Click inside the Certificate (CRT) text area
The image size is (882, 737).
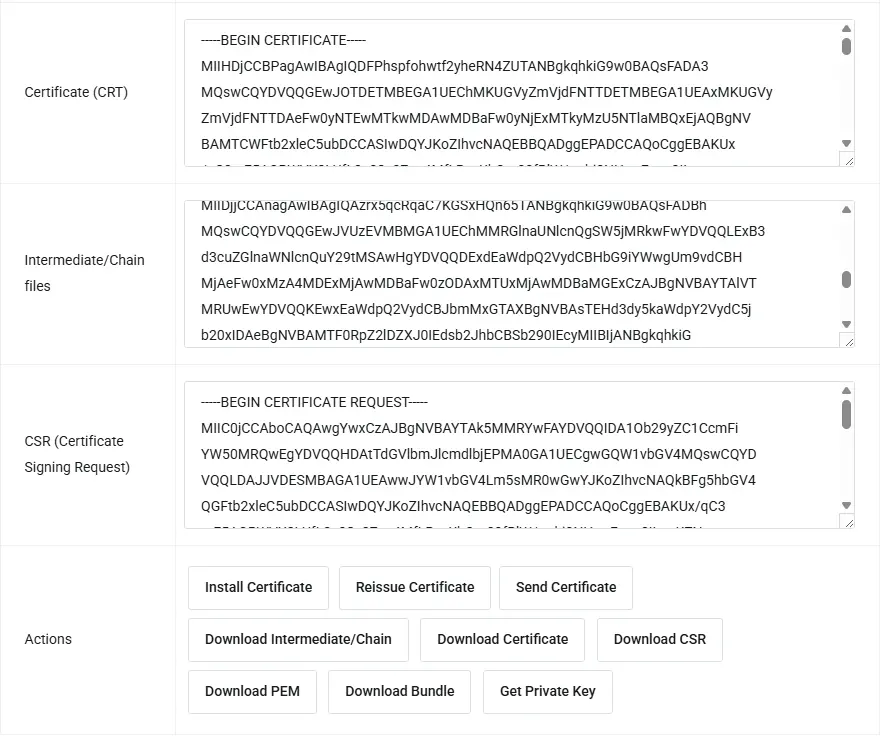(x=510, y=92)
